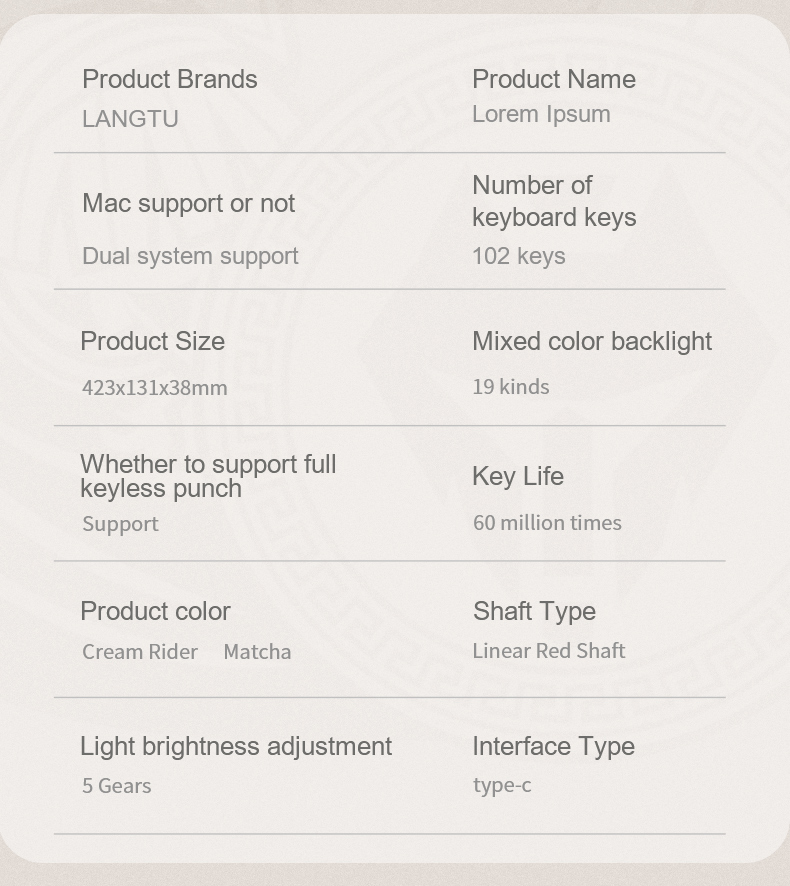790x886 pixels.
Task: Click the Product Name heading
Action: [x=553, y=80]
